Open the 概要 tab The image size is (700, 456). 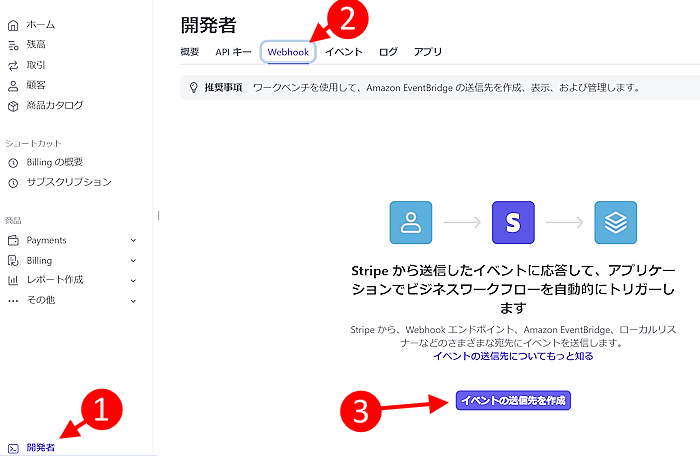tap(190, 52)
